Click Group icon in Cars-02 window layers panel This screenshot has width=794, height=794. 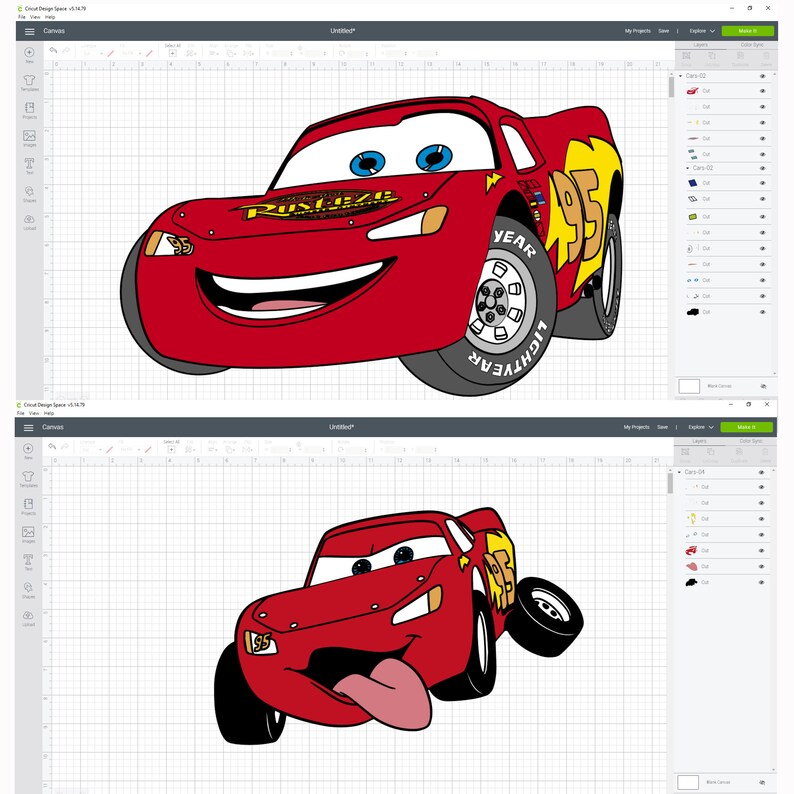687,56
